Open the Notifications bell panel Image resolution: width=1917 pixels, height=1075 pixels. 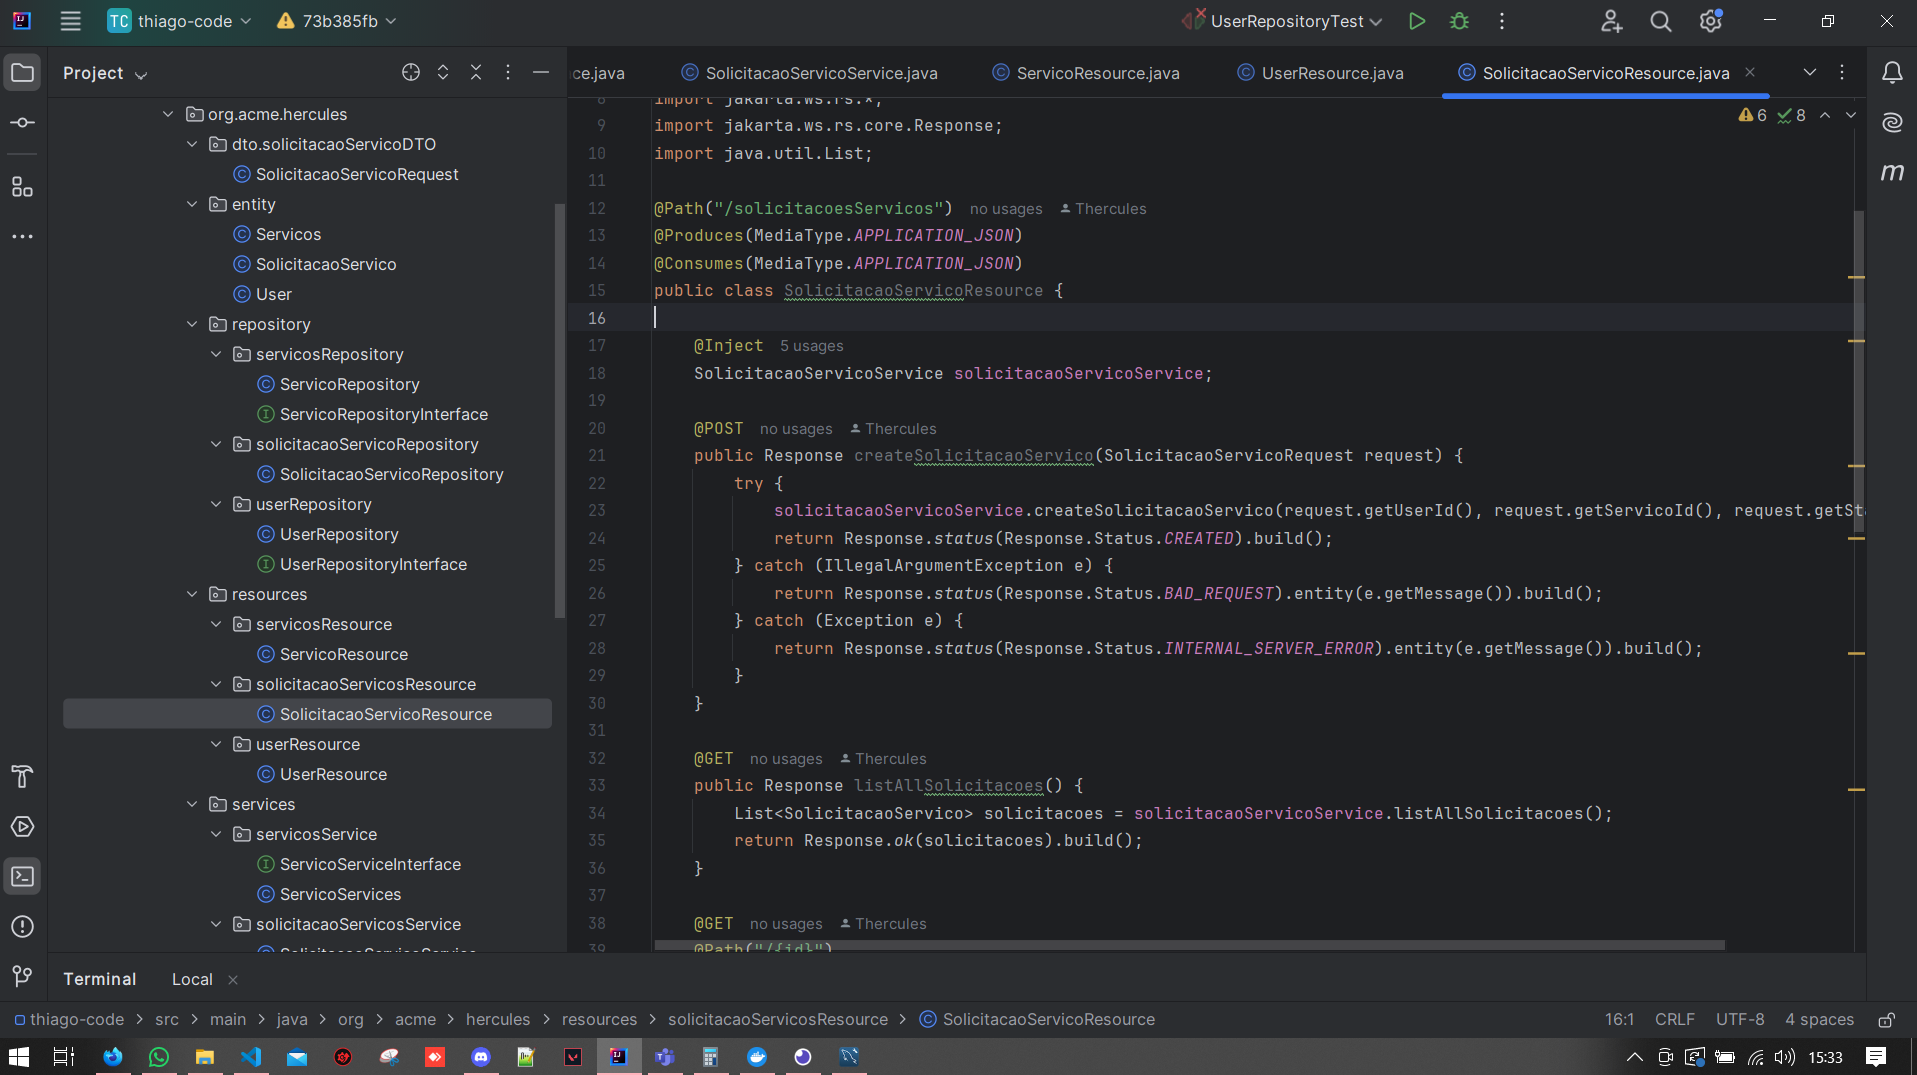[1892, 72]
